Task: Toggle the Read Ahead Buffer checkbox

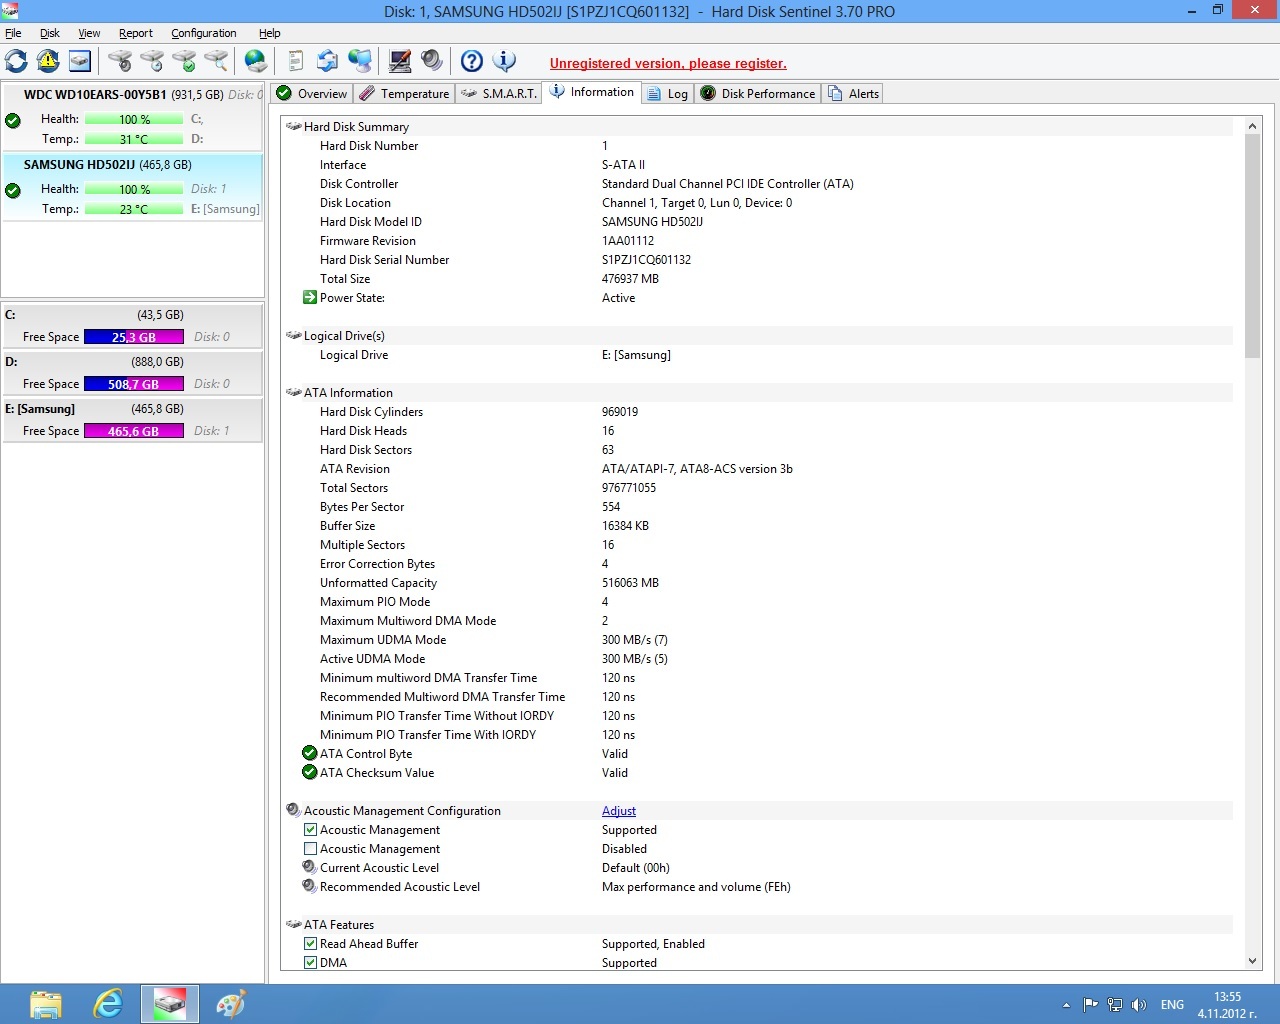Action: click(310, 944)
